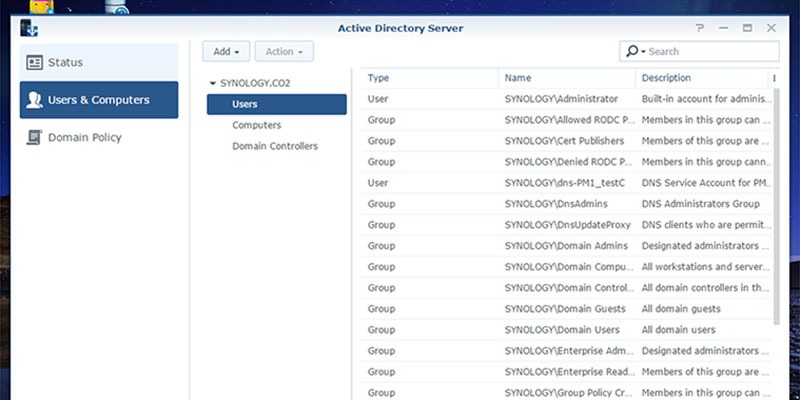Select SYNOLOGY\Group Policy Cr... row
This screenshot has height=400, width=800.
(x=567, y=392)
